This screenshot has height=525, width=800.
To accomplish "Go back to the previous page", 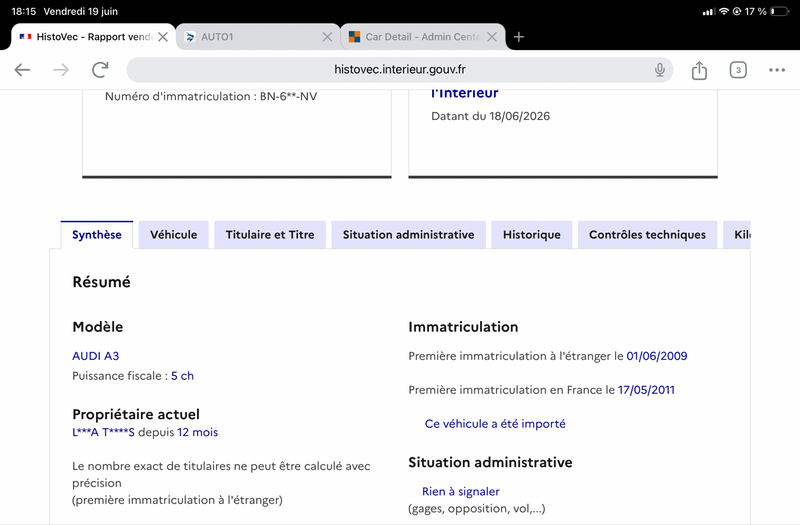I will (x=22, y=69).
